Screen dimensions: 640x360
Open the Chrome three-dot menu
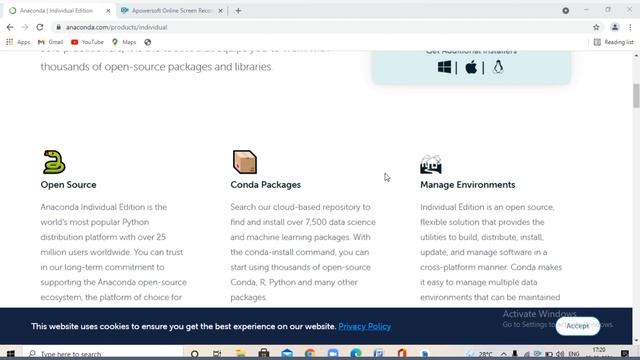pos(630,27)
